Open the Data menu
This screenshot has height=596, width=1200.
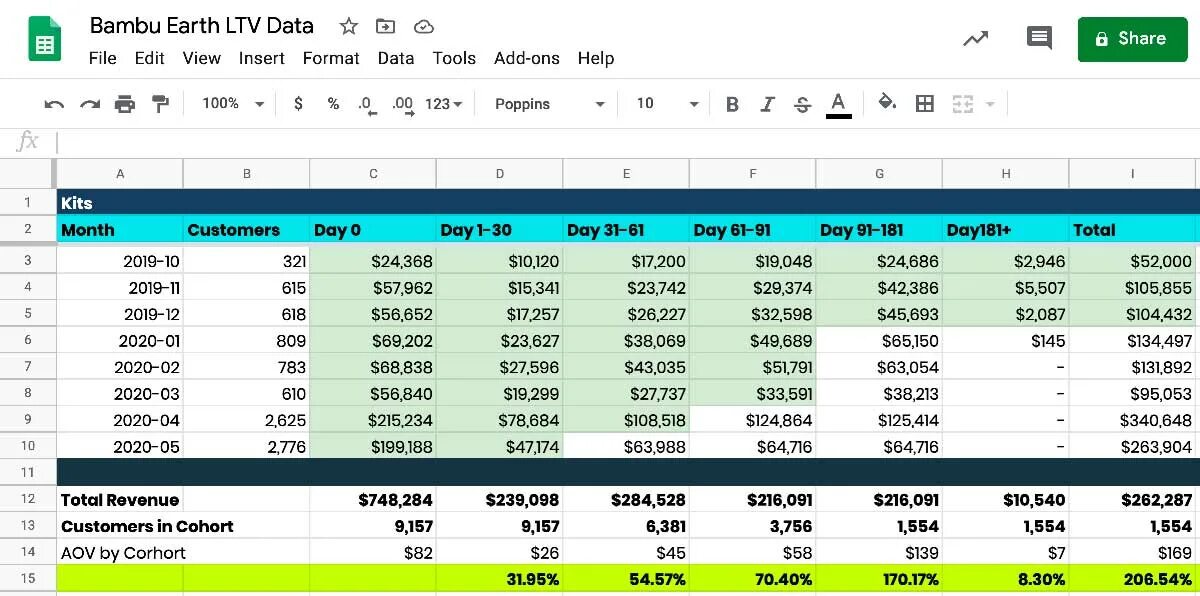396,58
